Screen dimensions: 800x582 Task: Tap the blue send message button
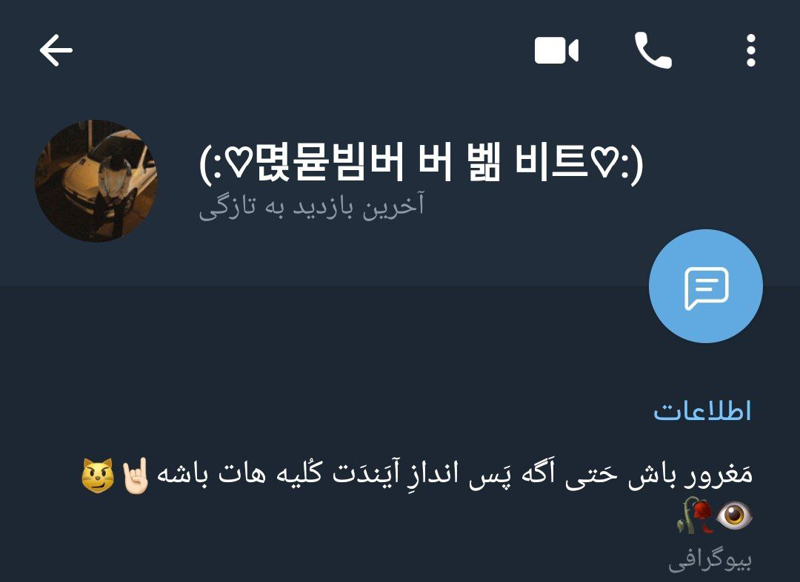pyautogui.click(x=706, y=286)
